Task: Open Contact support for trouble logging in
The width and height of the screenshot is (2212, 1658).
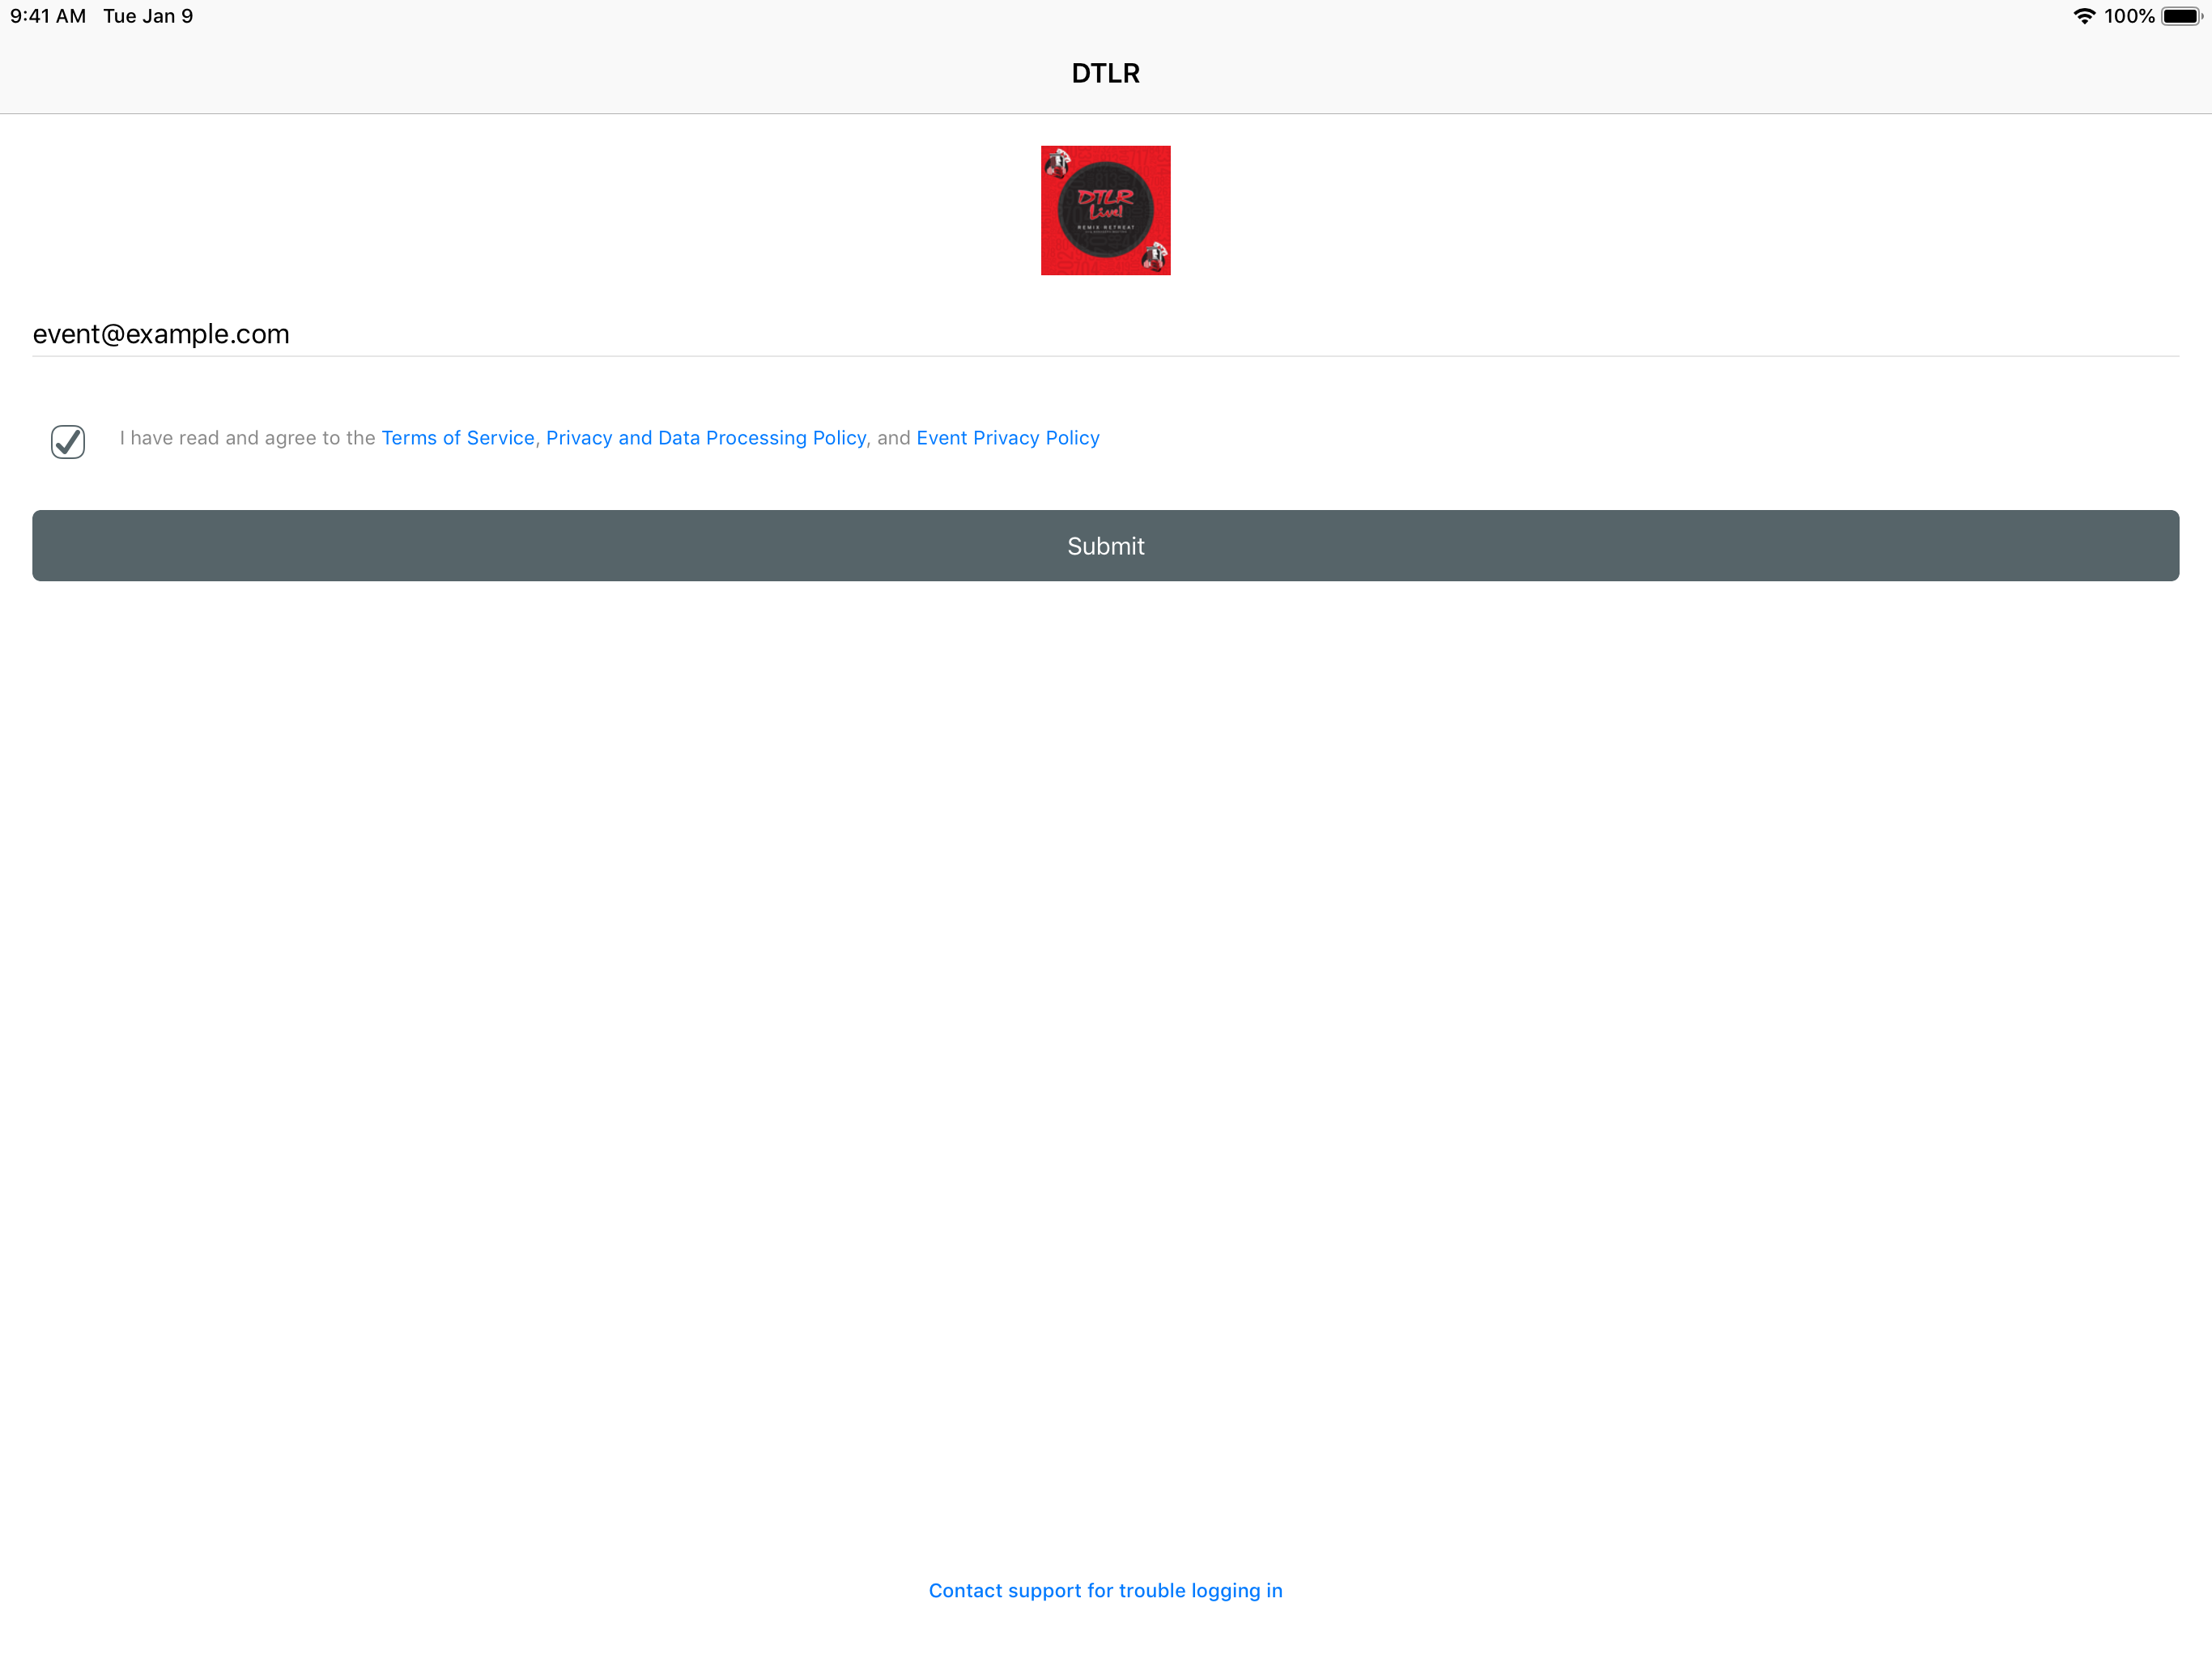Action: tap(1105, 1590)
